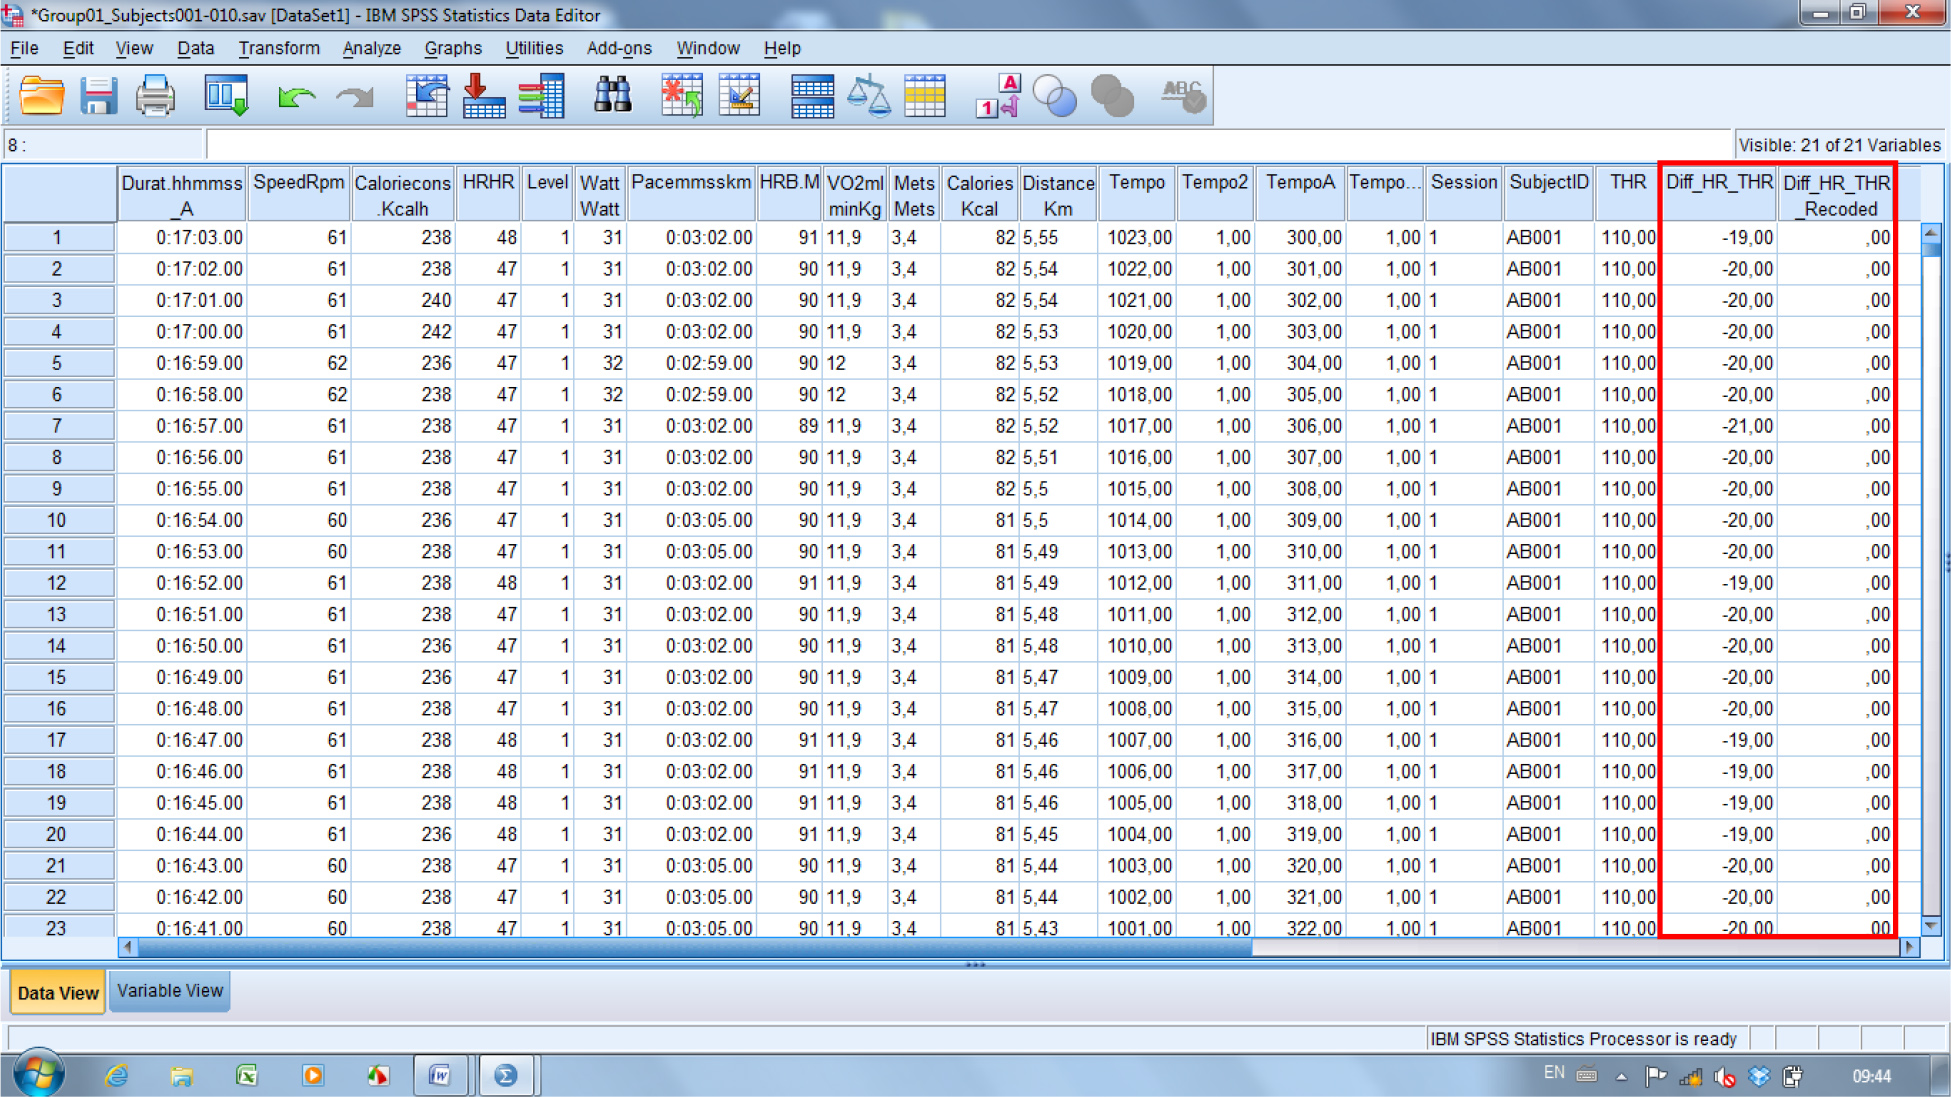1951x1098 pixels.
Task: Click the Weight Cases scales icon
Action: (868, 97)
